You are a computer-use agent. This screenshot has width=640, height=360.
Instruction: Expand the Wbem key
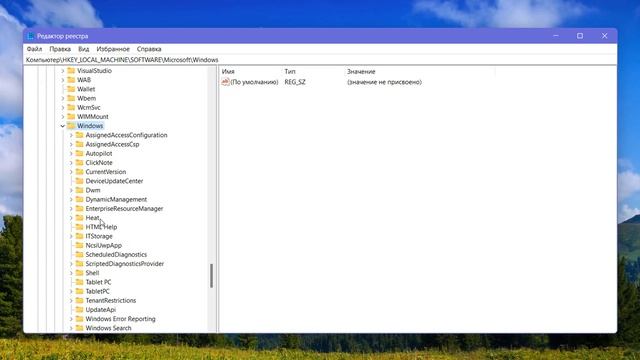63,98
